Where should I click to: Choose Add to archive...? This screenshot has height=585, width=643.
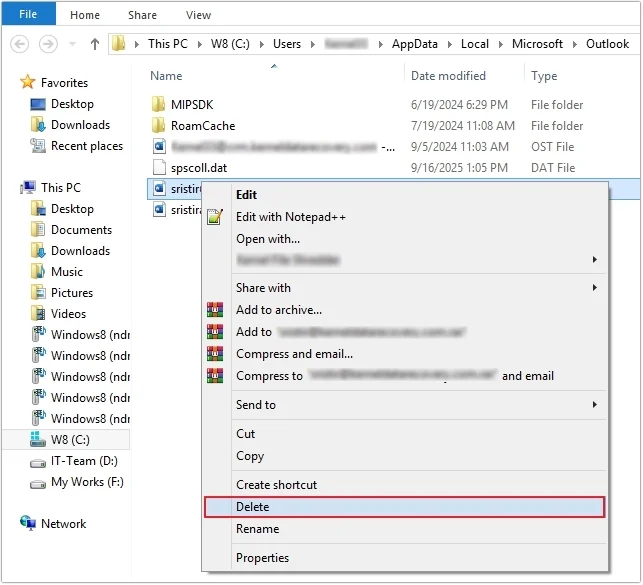(x=279, y=310)
